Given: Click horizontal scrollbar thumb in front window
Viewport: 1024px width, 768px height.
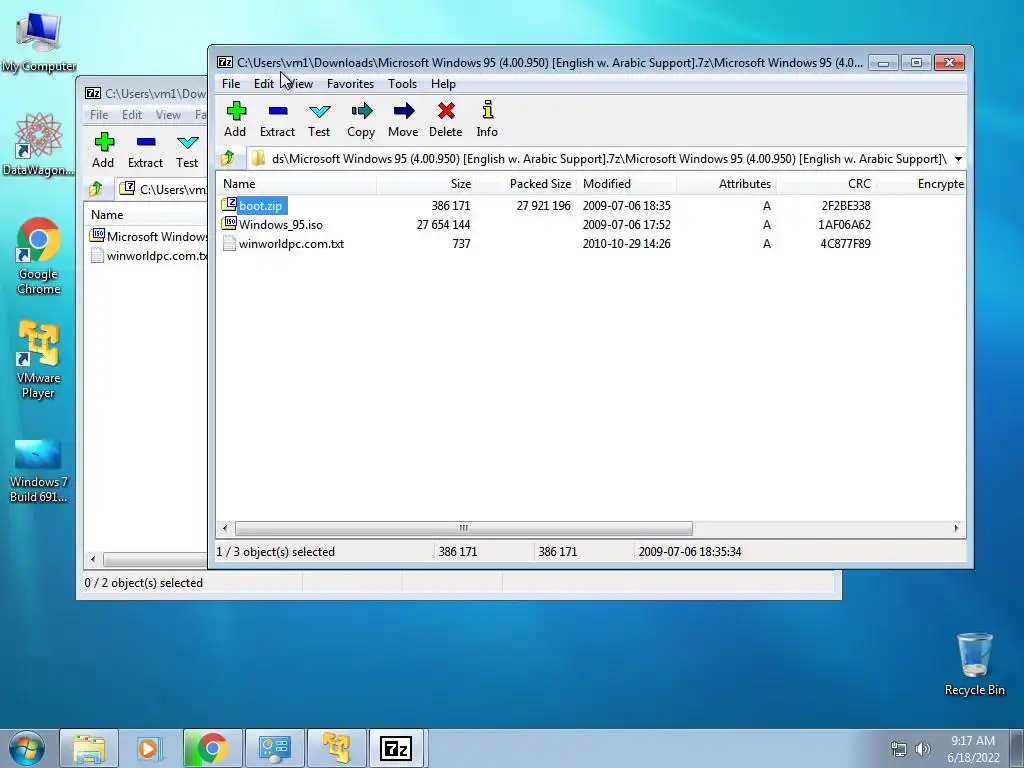Looking at the screenshot, I should click(464, 528).
